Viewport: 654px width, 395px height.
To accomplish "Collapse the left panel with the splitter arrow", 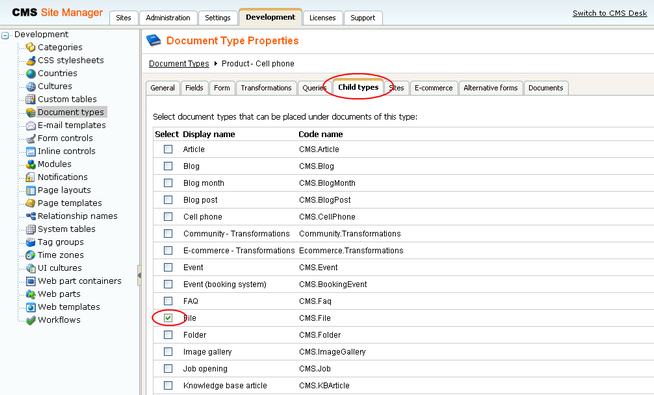I will 139,275.
